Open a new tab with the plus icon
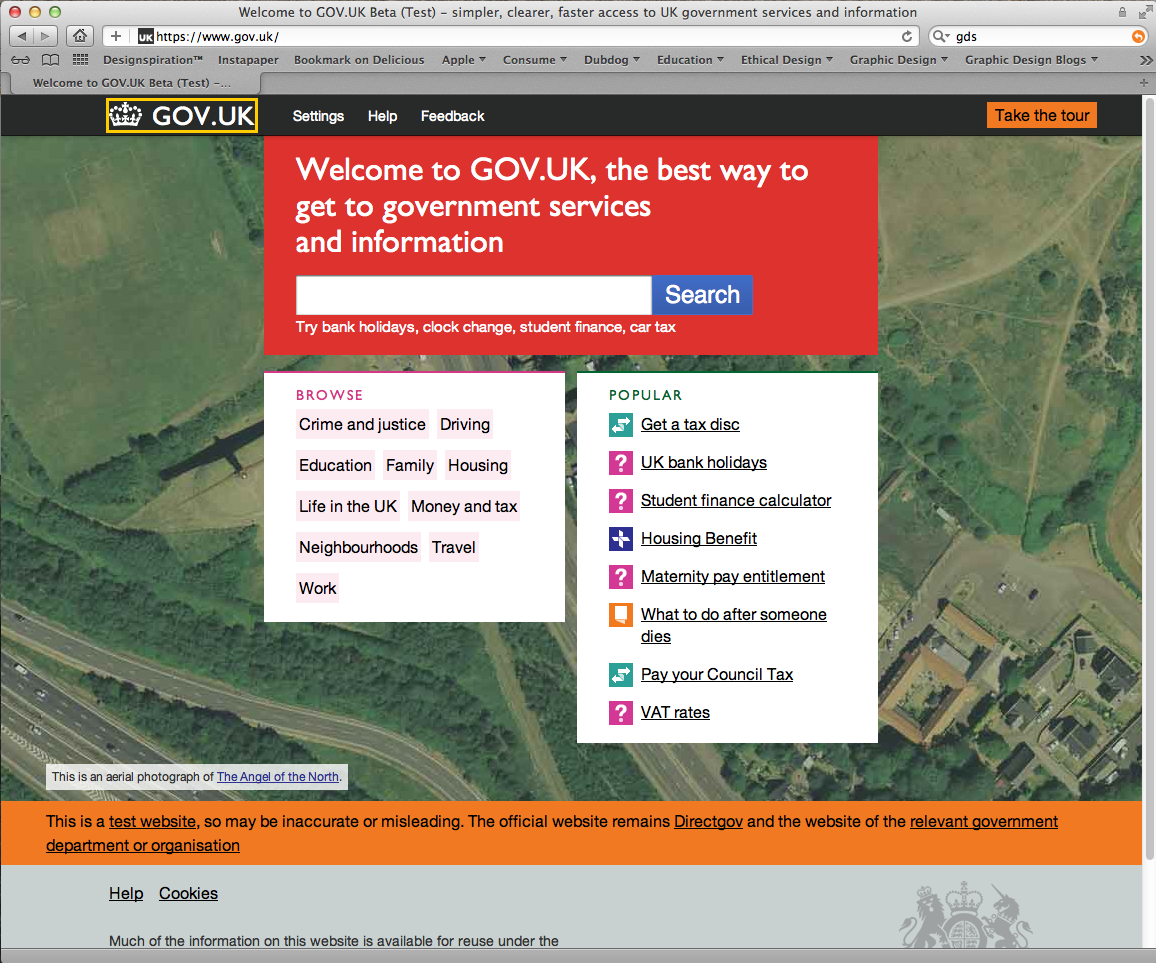The image size is (1156, 963). click(x=1143, y=83)
